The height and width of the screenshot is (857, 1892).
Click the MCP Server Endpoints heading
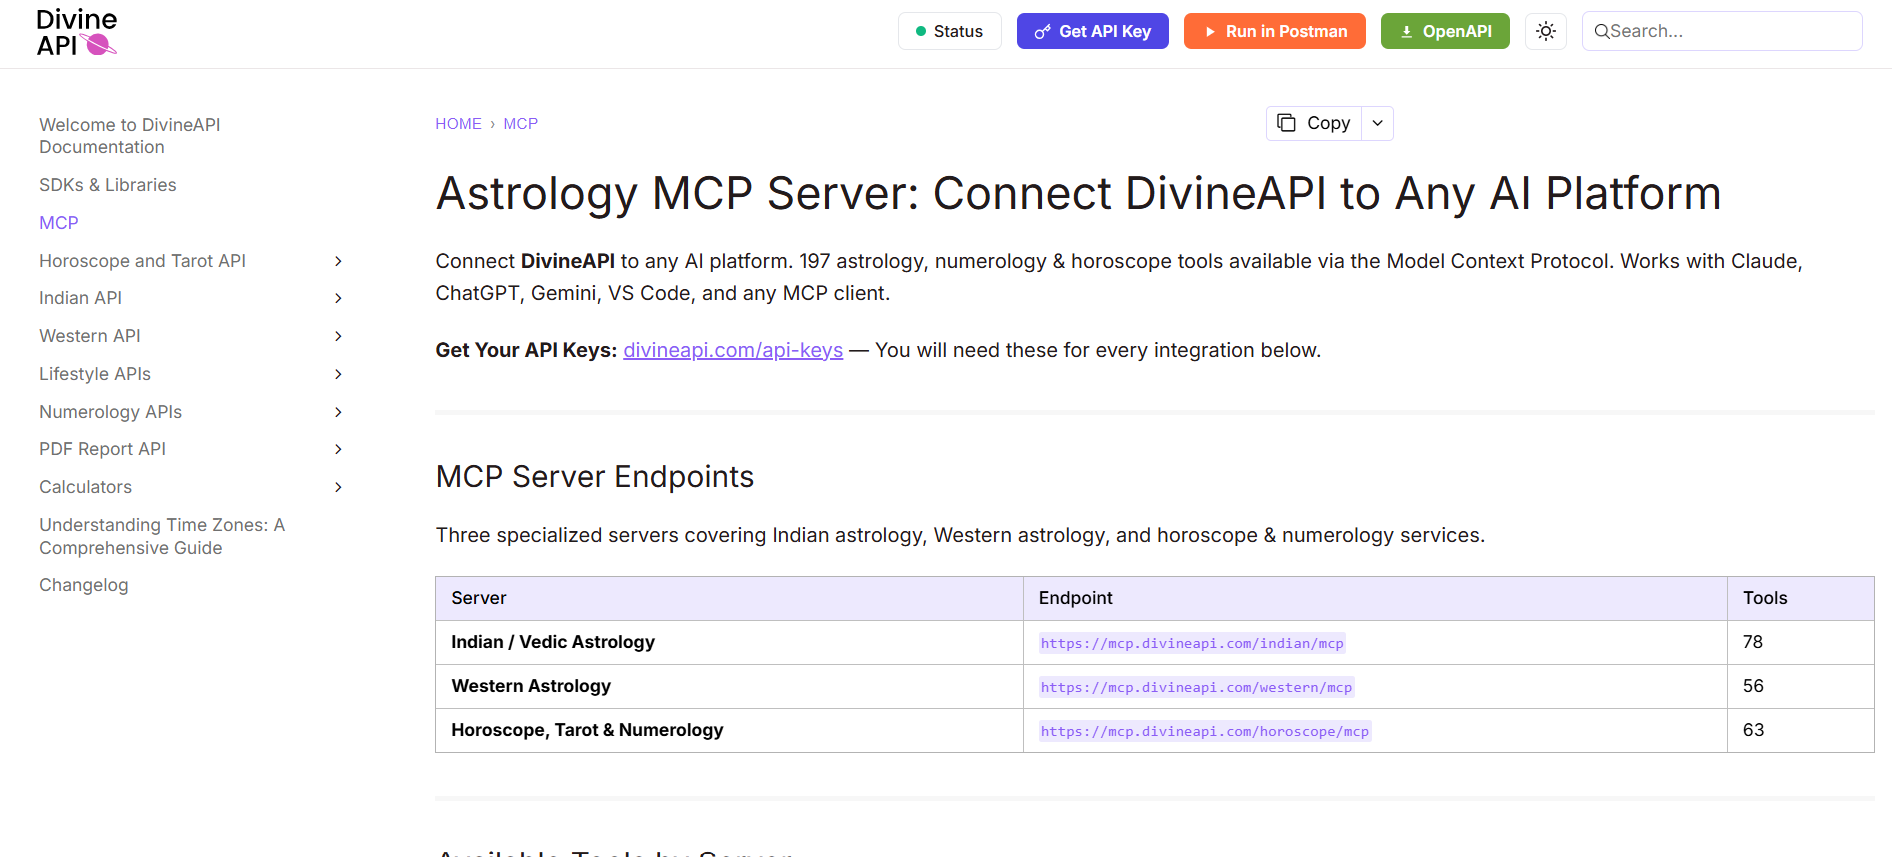[594, 477]
